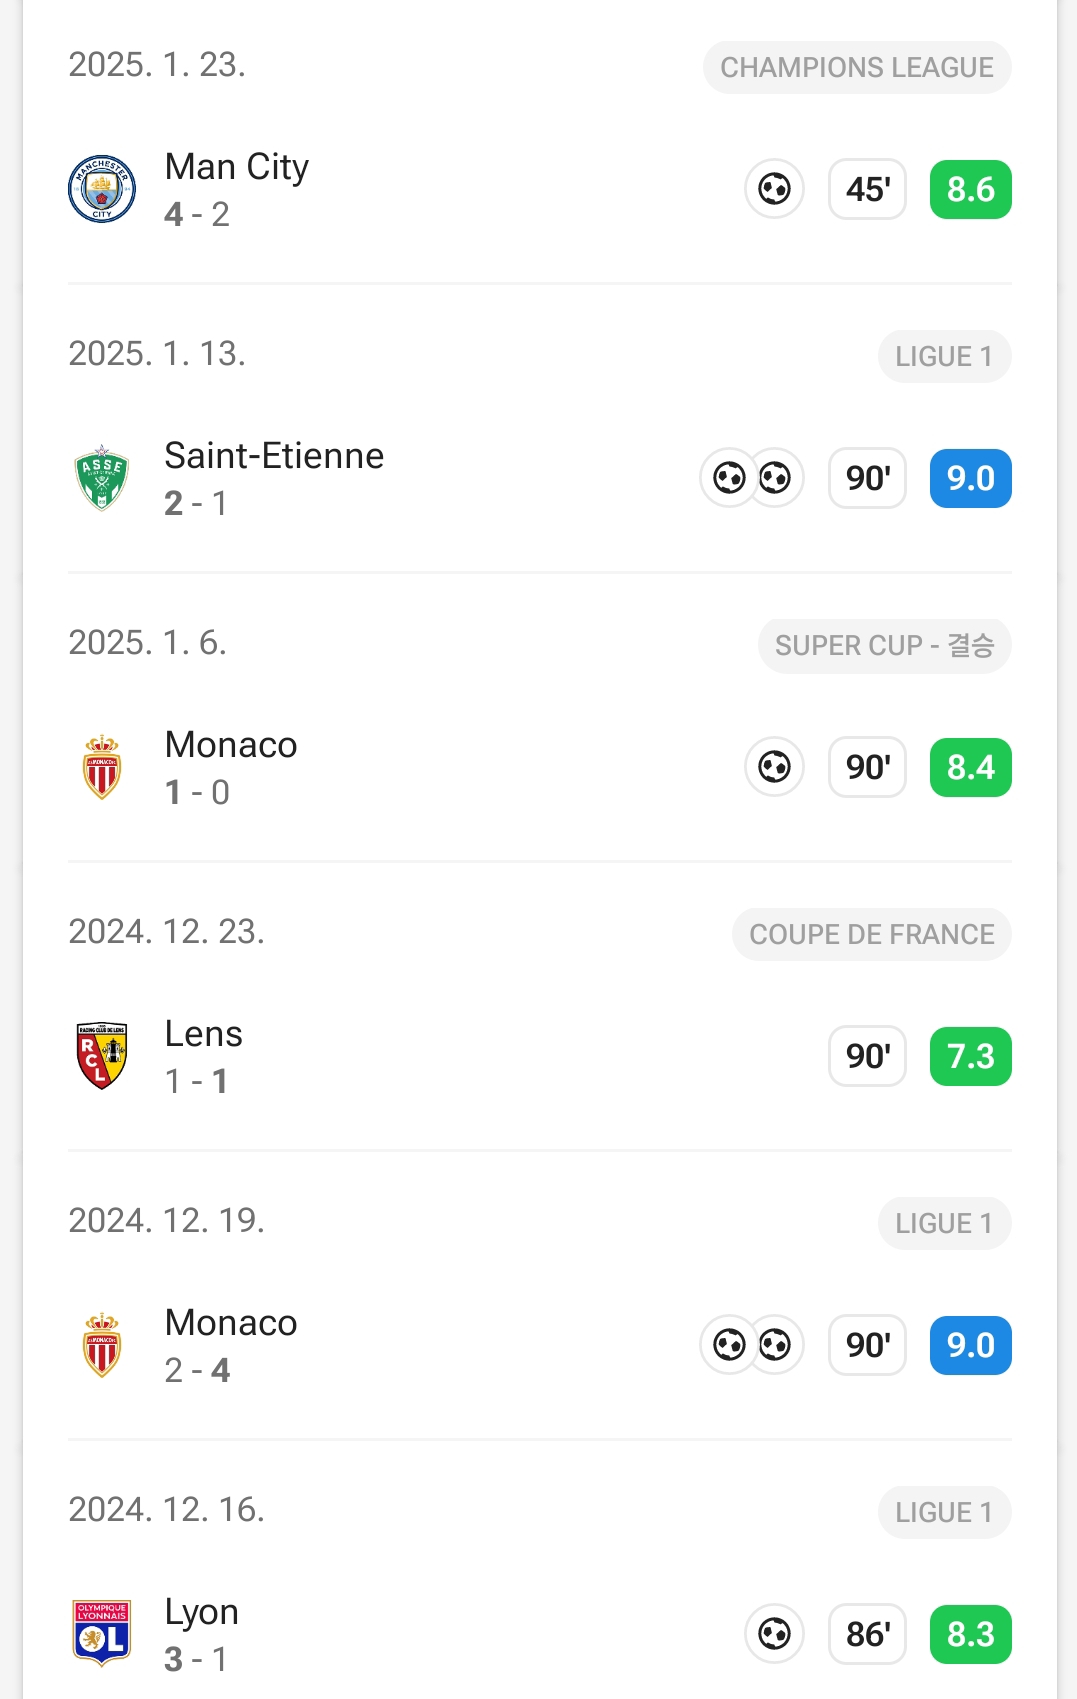Click the two-goal icons for Saint-Etienne match

tap(752, 478)
